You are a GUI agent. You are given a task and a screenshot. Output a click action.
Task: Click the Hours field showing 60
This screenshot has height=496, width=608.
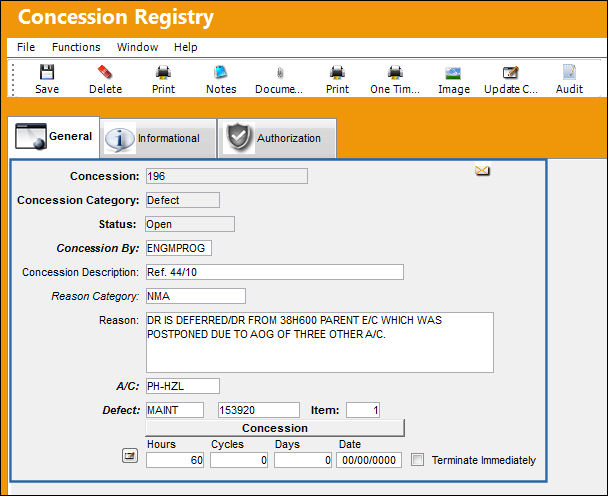[x=175, y=460]
